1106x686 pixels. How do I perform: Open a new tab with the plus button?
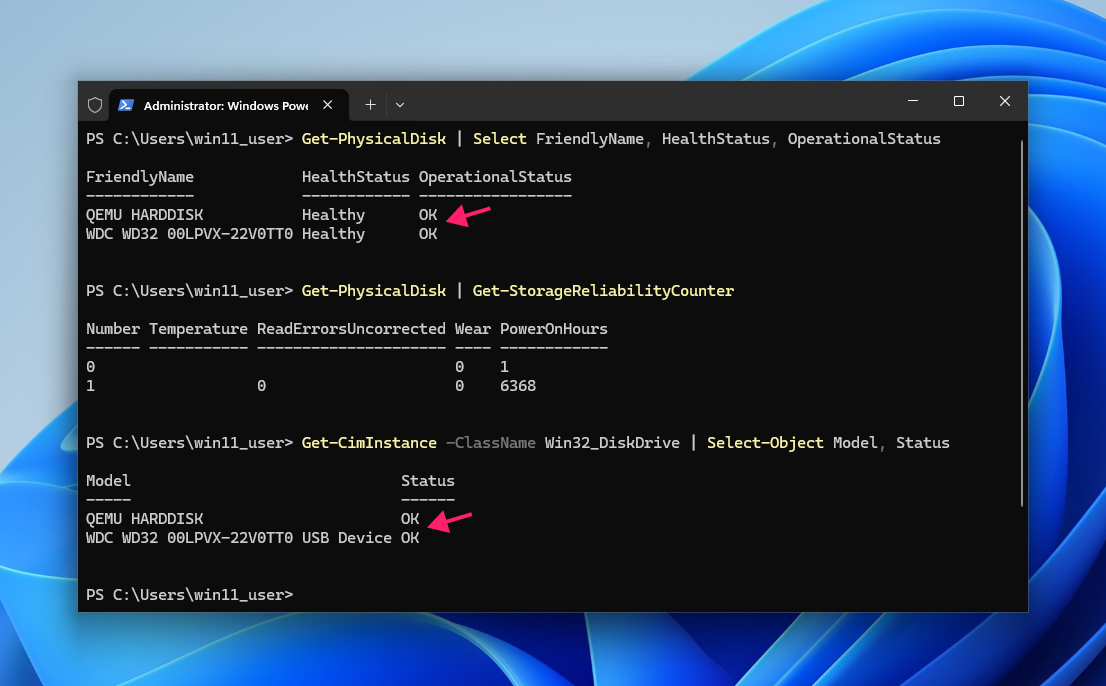tap(370, 105)
